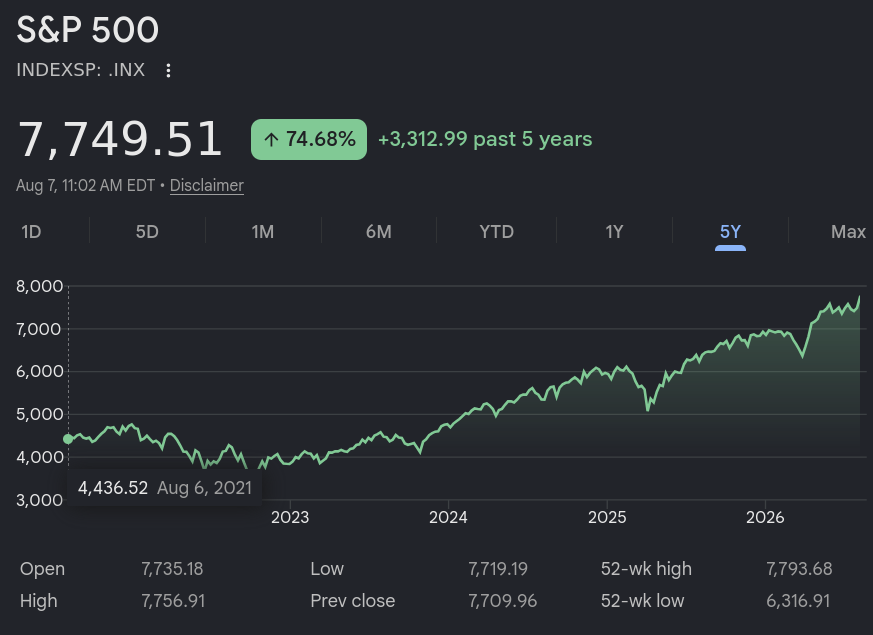Viewport: 873px width, 635px height.
Task: Switch chart to 5D range
Action: [147, 232]
